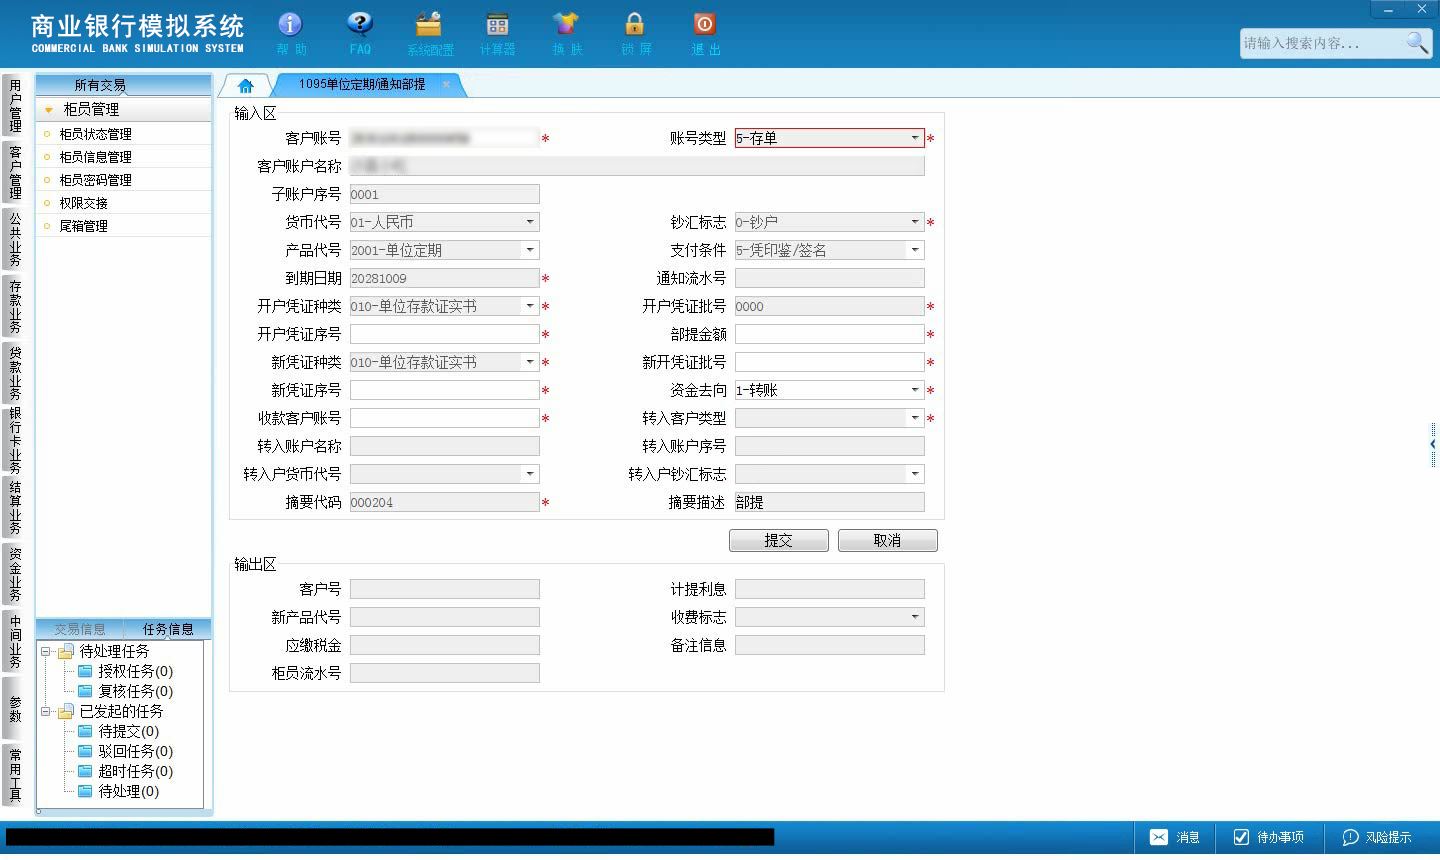Open the 消息 messages icon in status bar
This screenshot has height=860, width=1440.
pyautogui.click(x=1174, y=837)
